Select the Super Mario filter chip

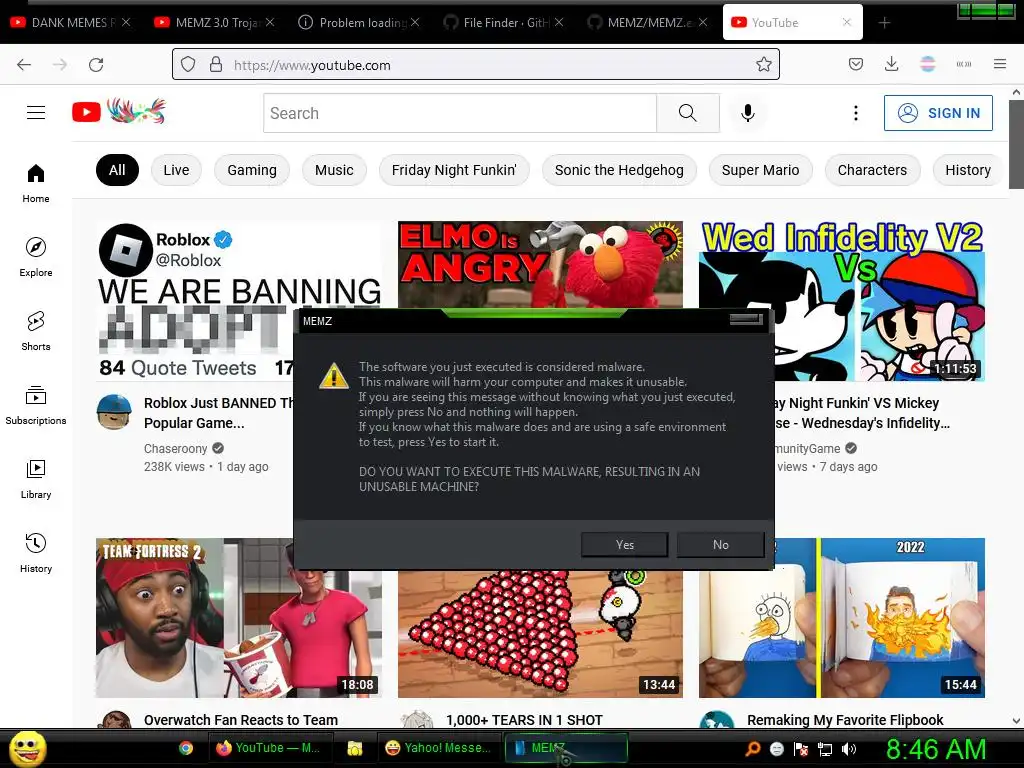coord(760,170)
